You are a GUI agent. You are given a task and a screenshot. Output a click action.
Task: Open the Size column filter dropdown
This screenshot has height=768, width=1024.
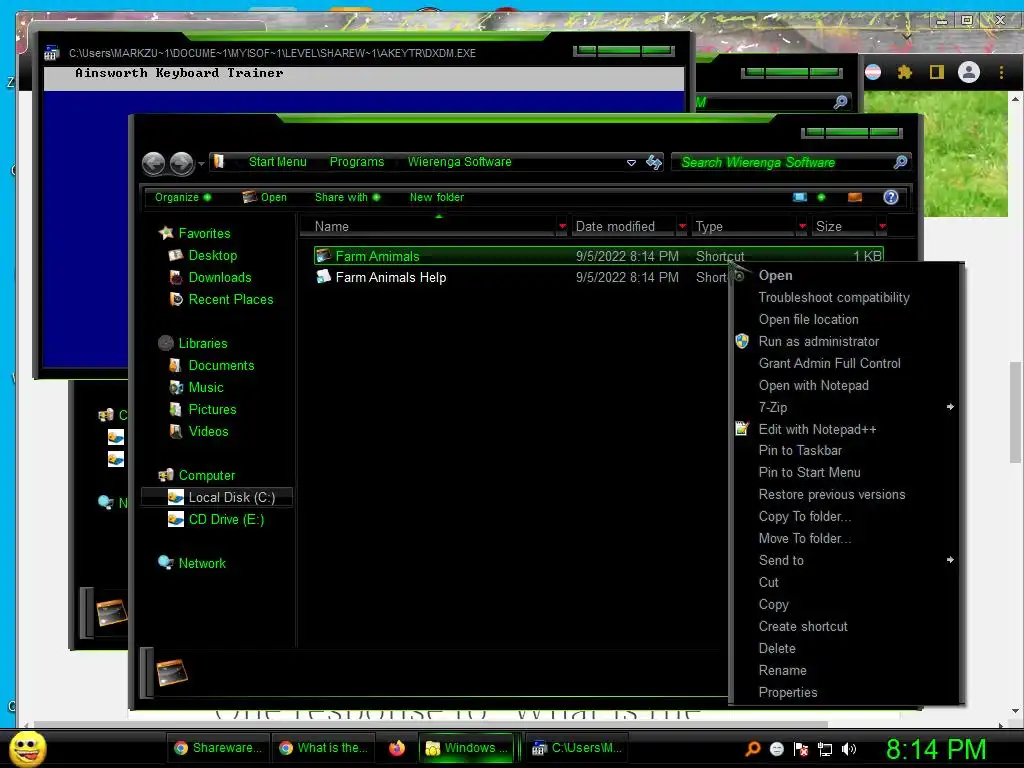coord(882,226)
